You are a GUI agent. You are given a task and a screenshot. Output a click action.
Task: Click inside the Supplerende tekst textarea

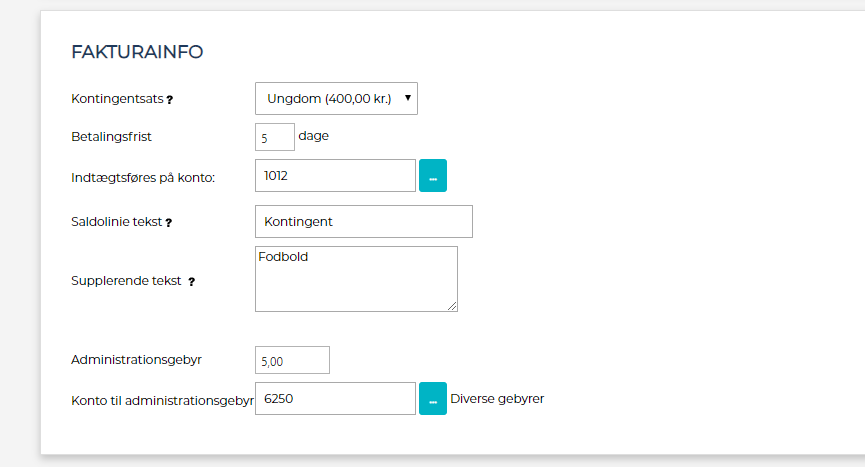[356, 279]
